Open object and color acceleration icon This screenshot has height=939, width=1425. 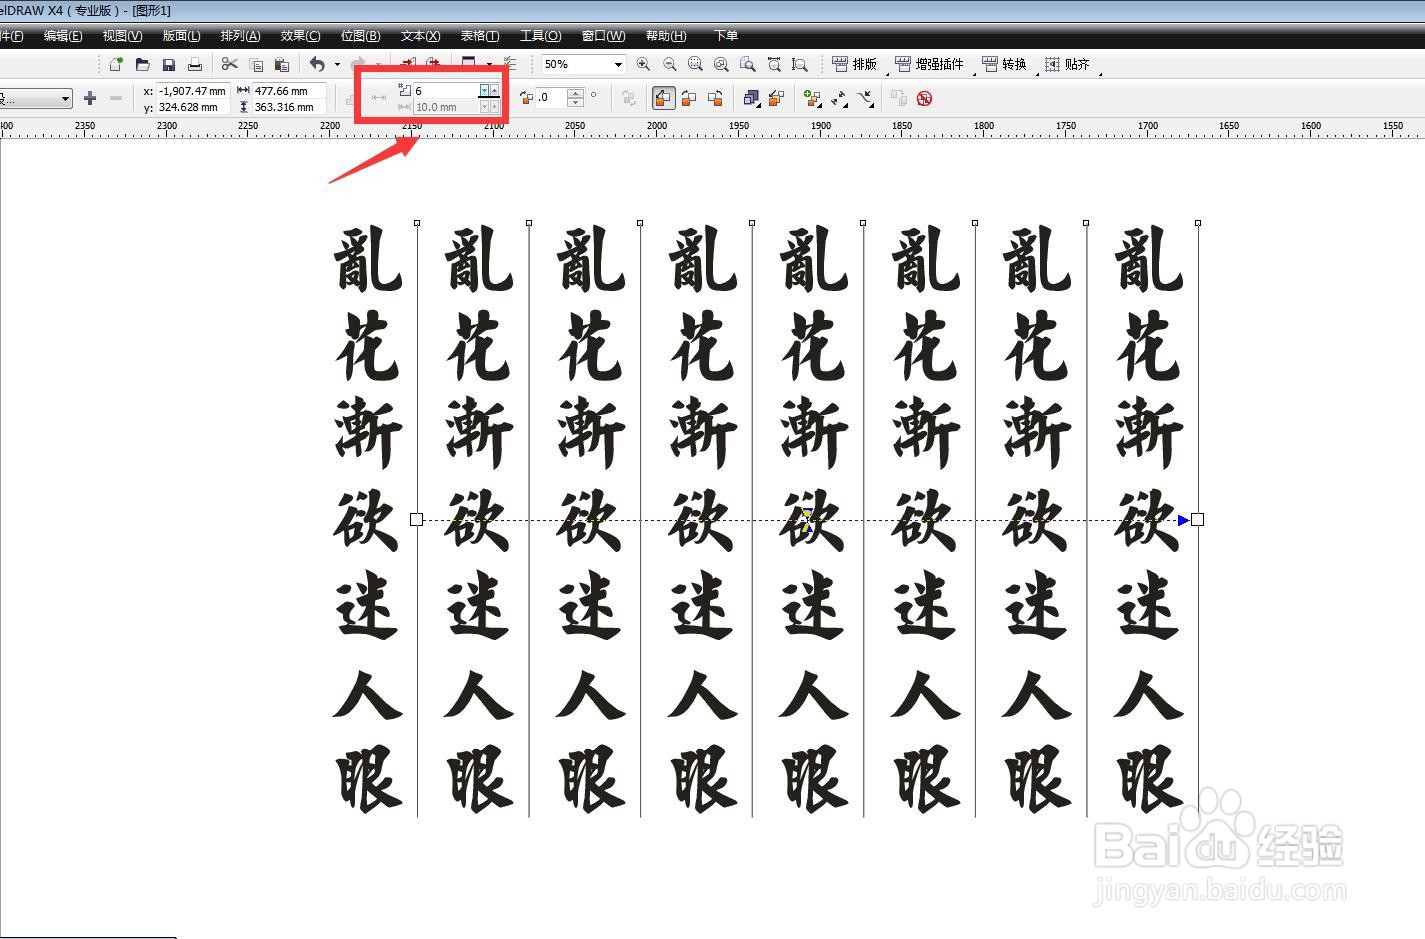click(x=751, y=98)
